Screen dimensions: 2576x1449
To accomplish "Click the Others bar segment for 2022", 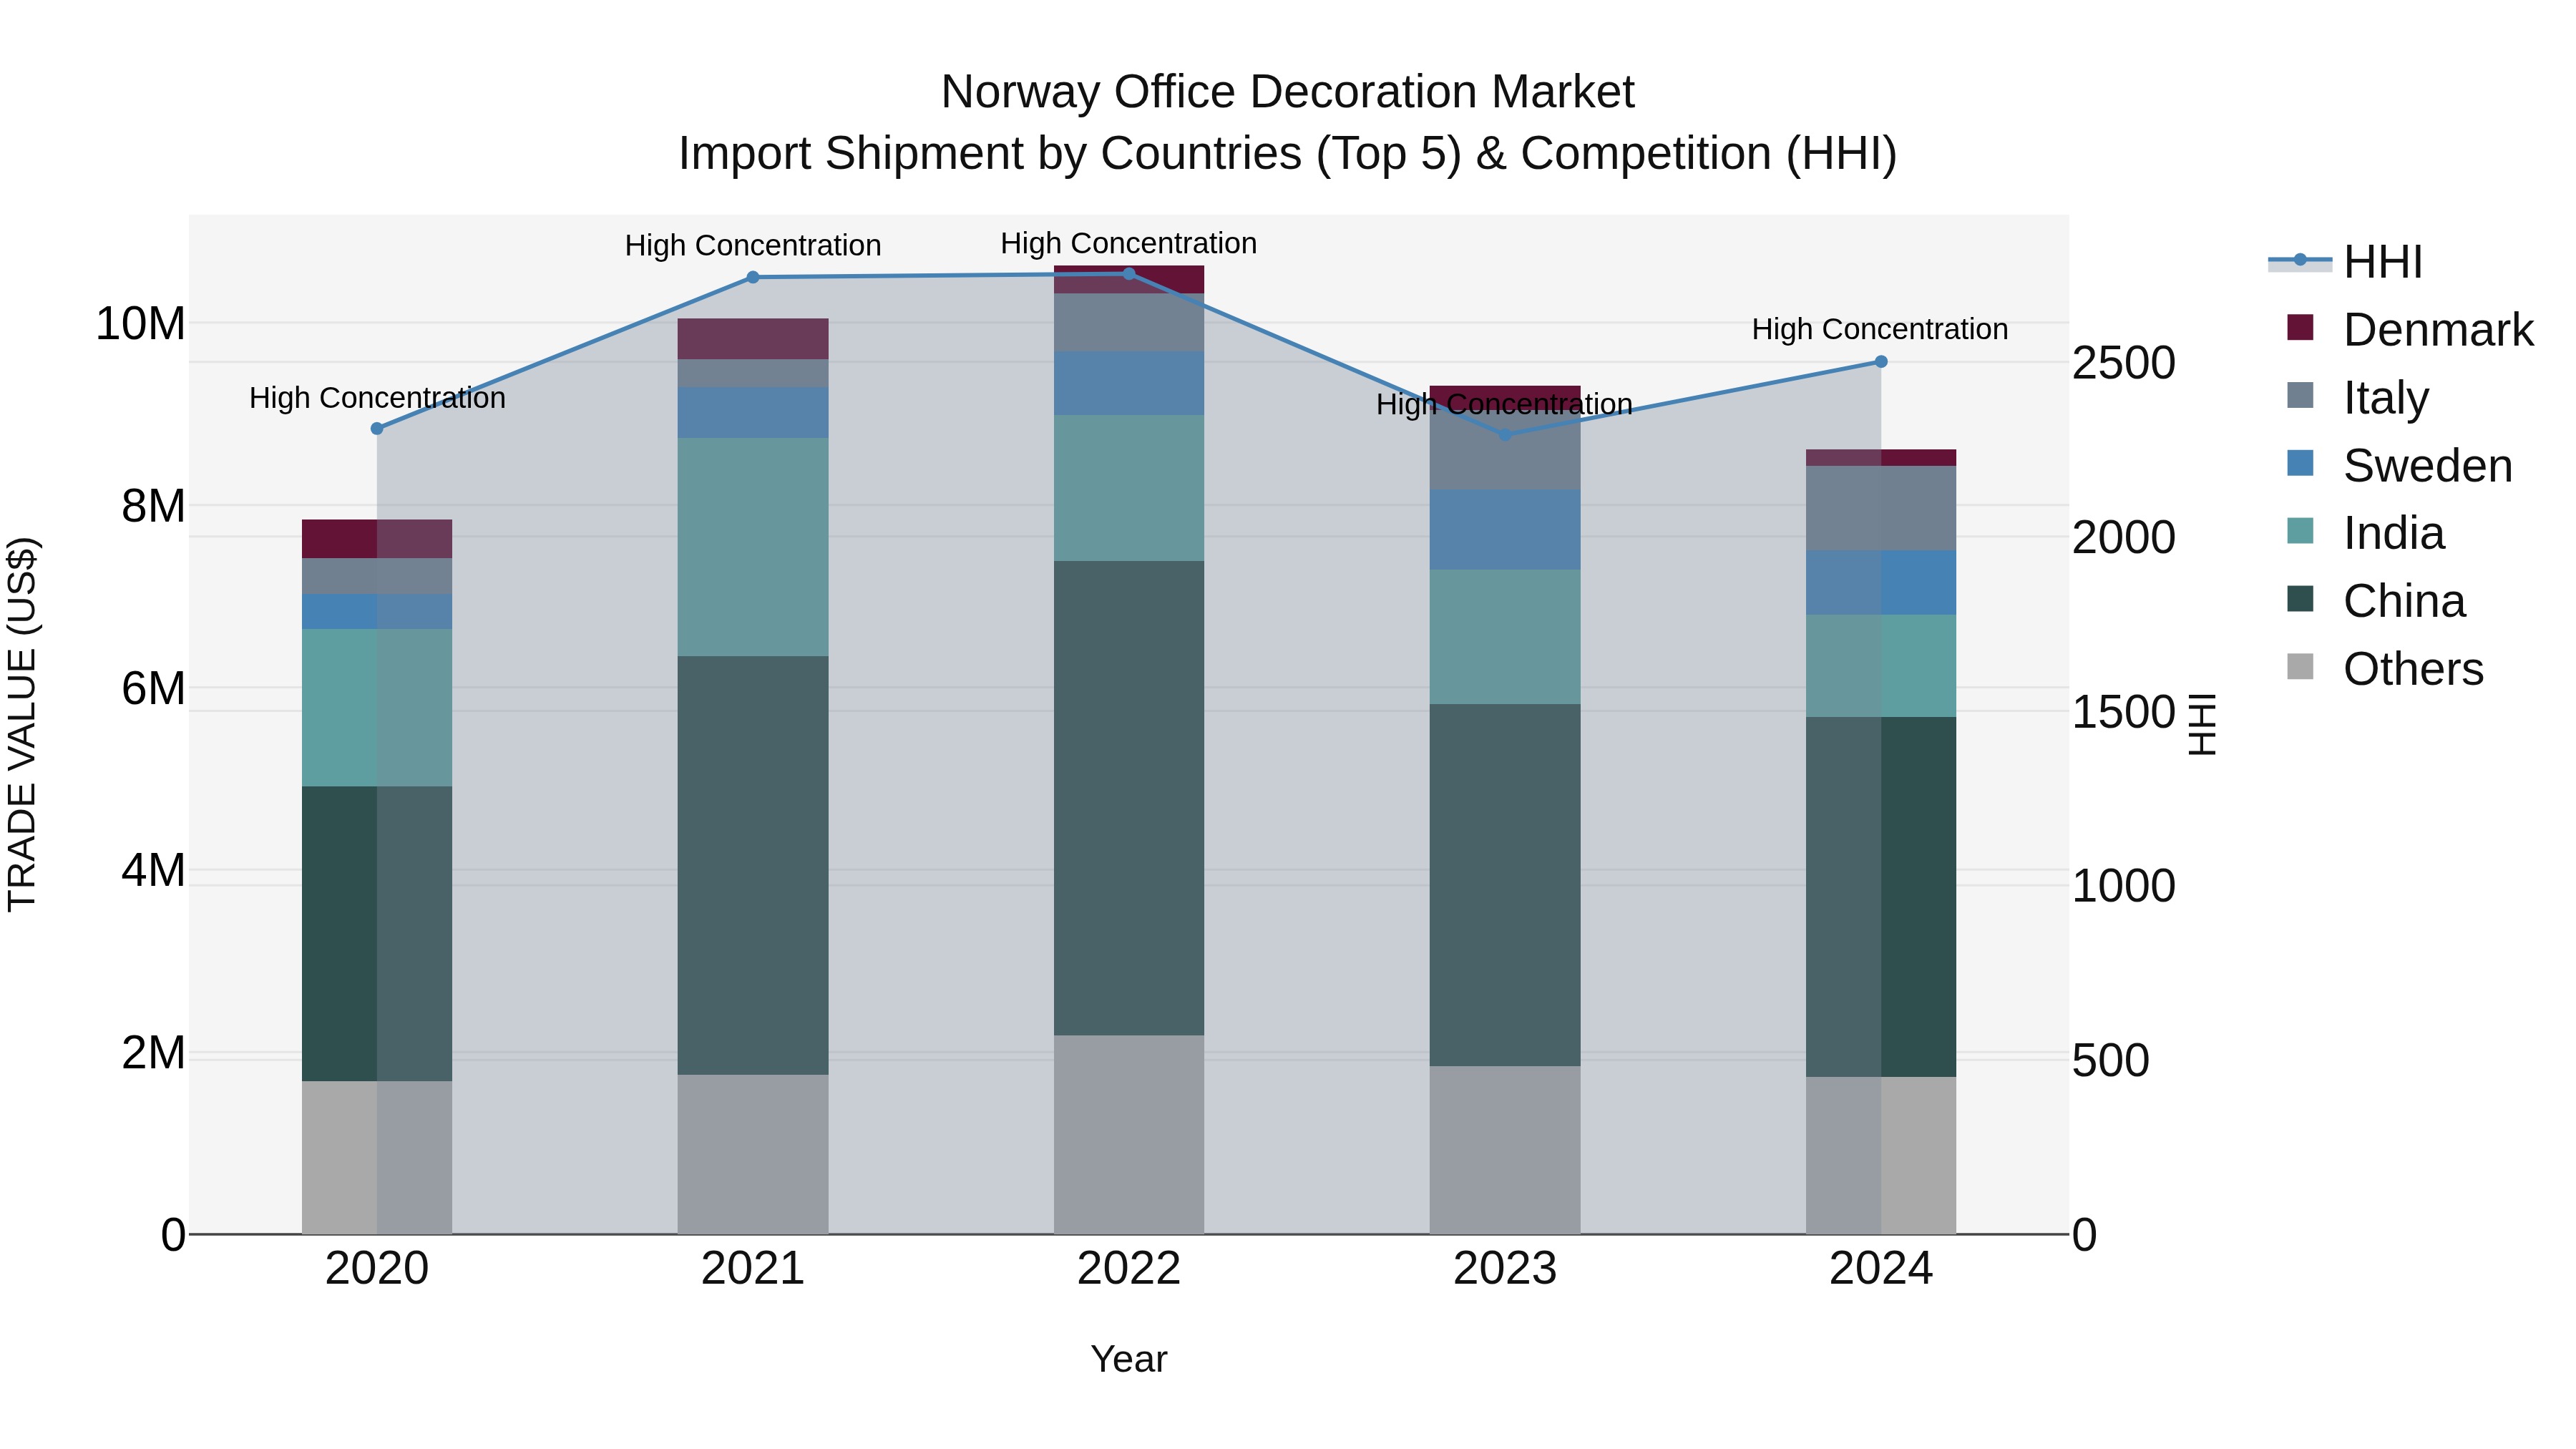I will pos(1129,1136).
